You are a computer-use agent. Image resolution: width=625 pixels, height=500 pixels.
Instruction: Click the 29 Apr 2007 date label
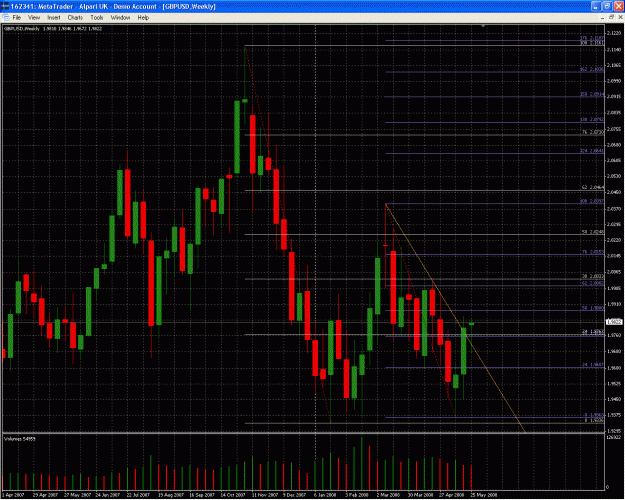[x=45, y=495]
